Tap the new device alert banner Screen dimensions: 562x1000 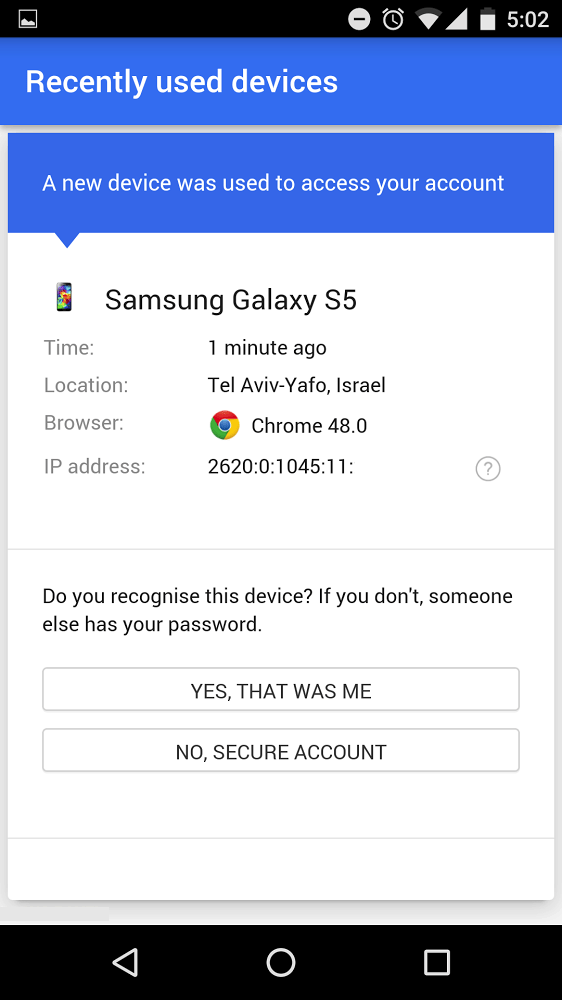point(281,183)
